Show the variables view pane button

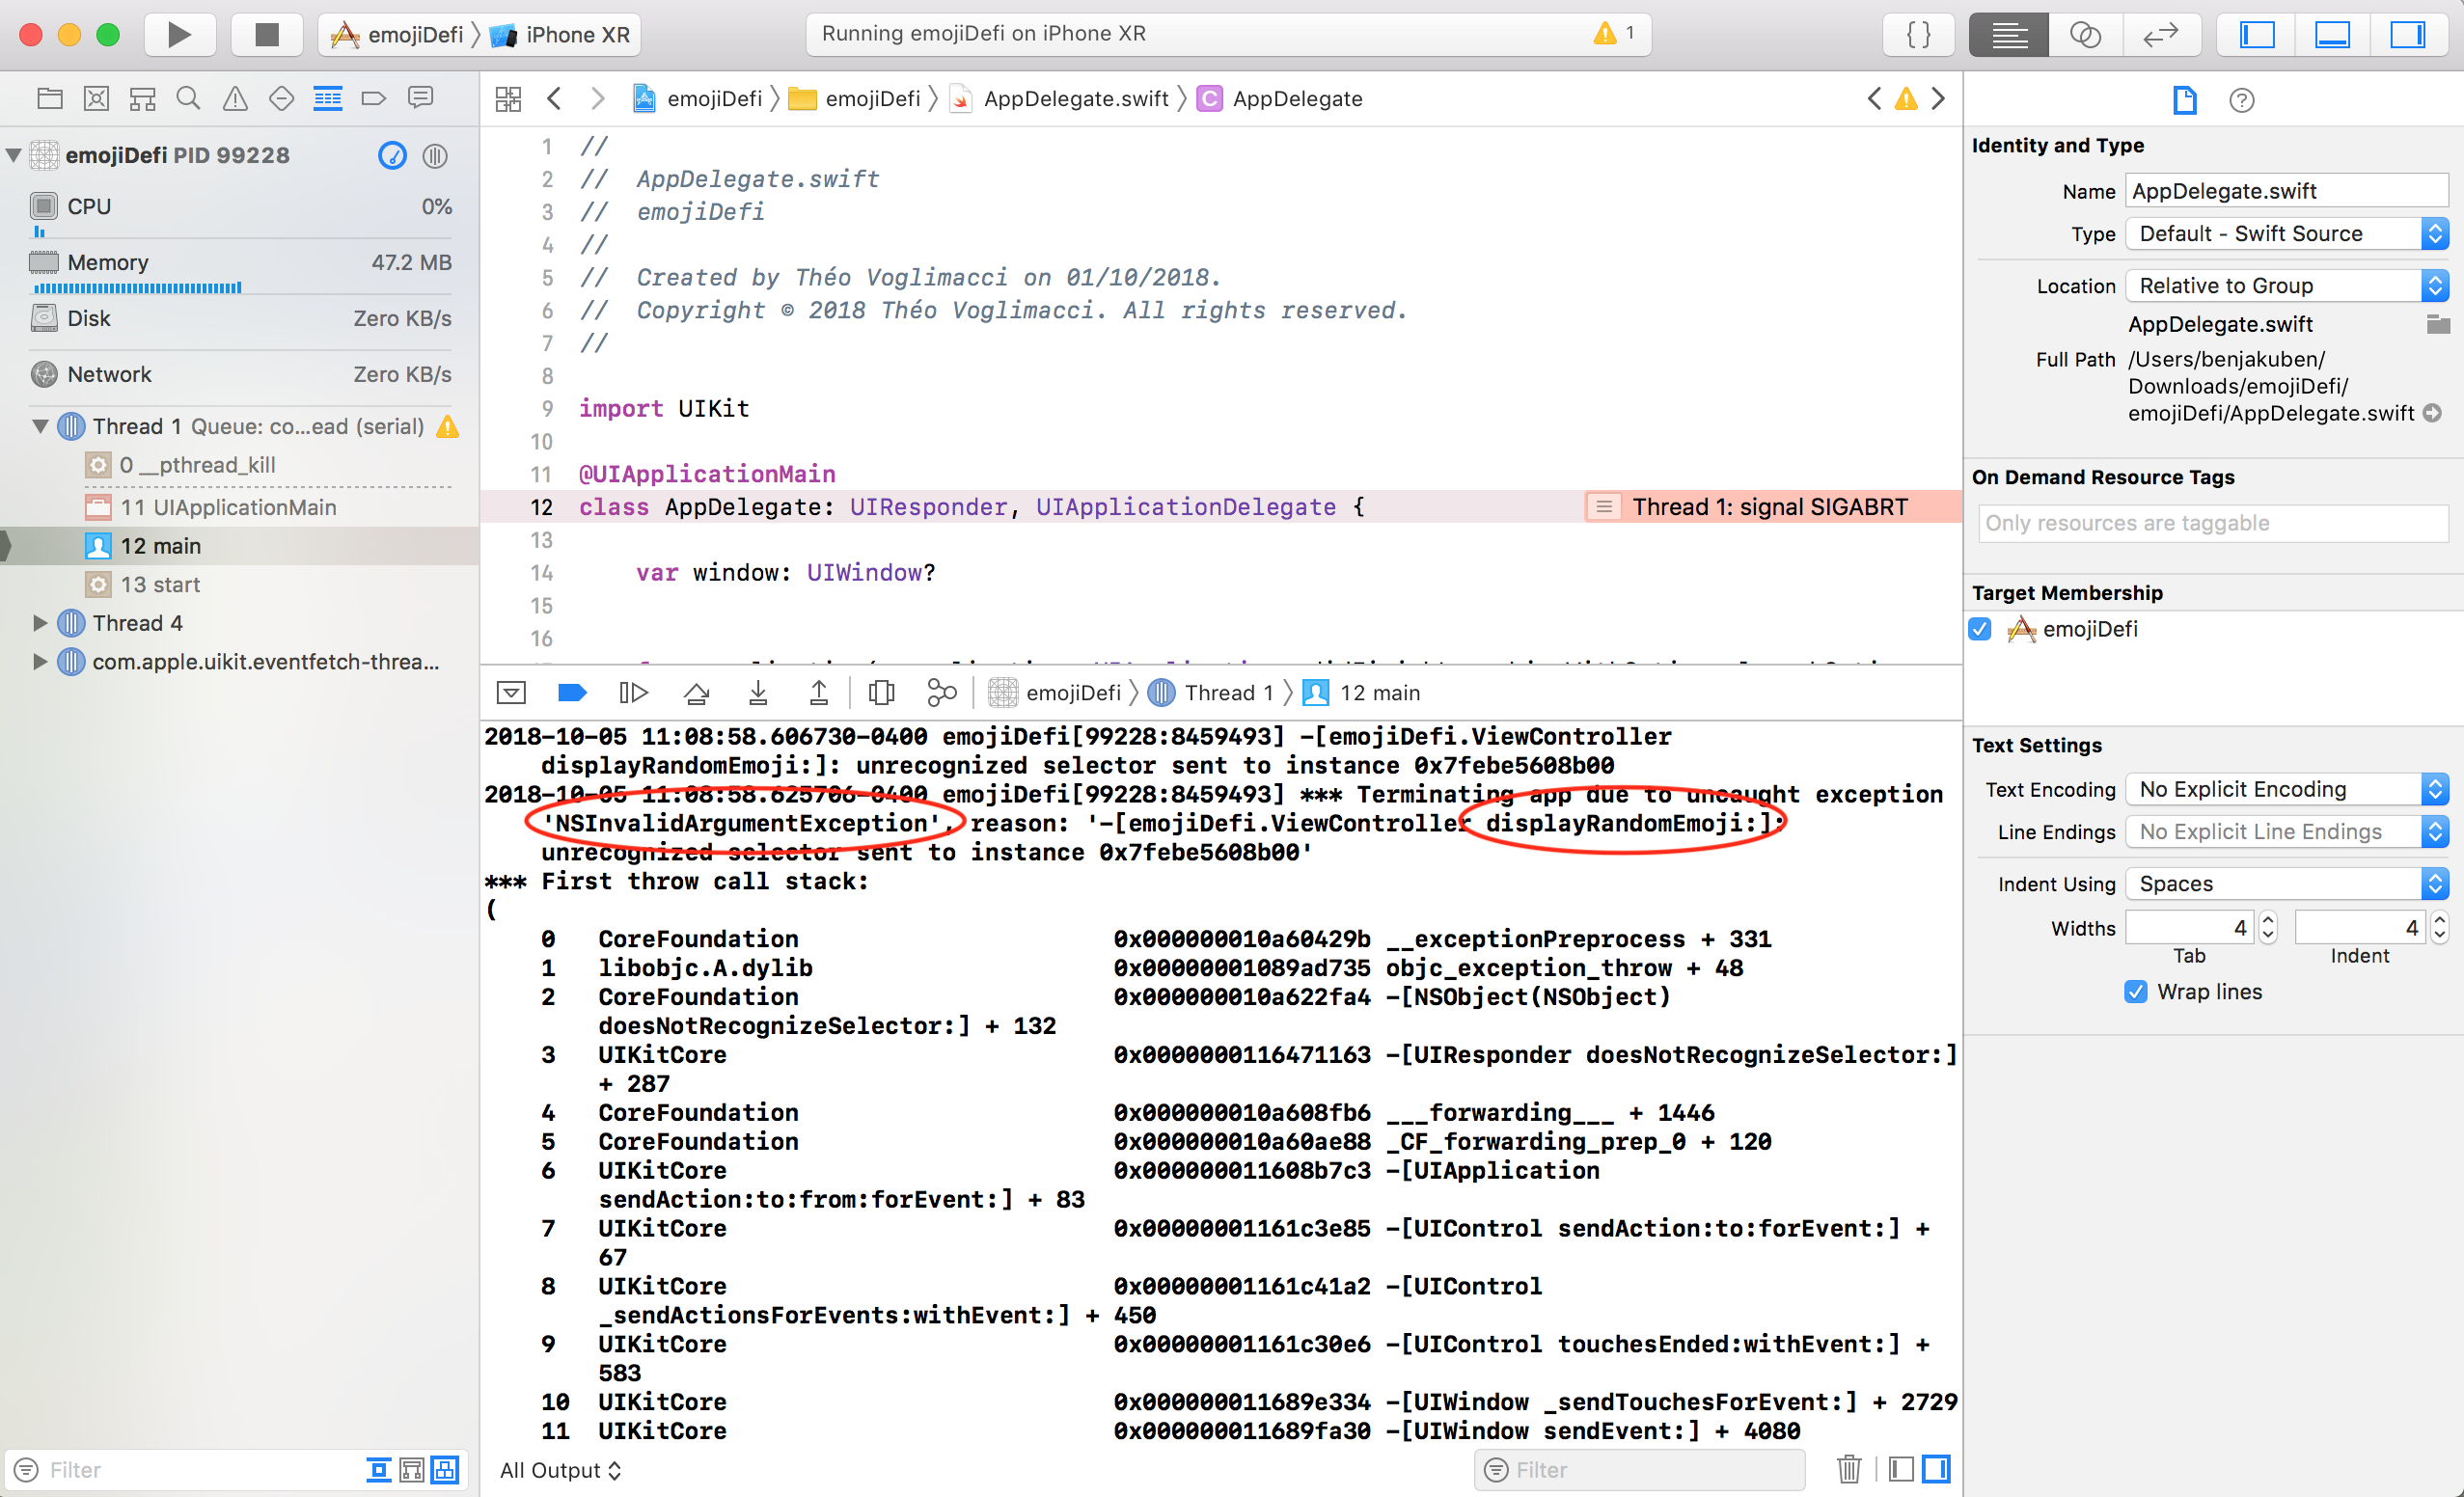(x=1902, y=1470)
